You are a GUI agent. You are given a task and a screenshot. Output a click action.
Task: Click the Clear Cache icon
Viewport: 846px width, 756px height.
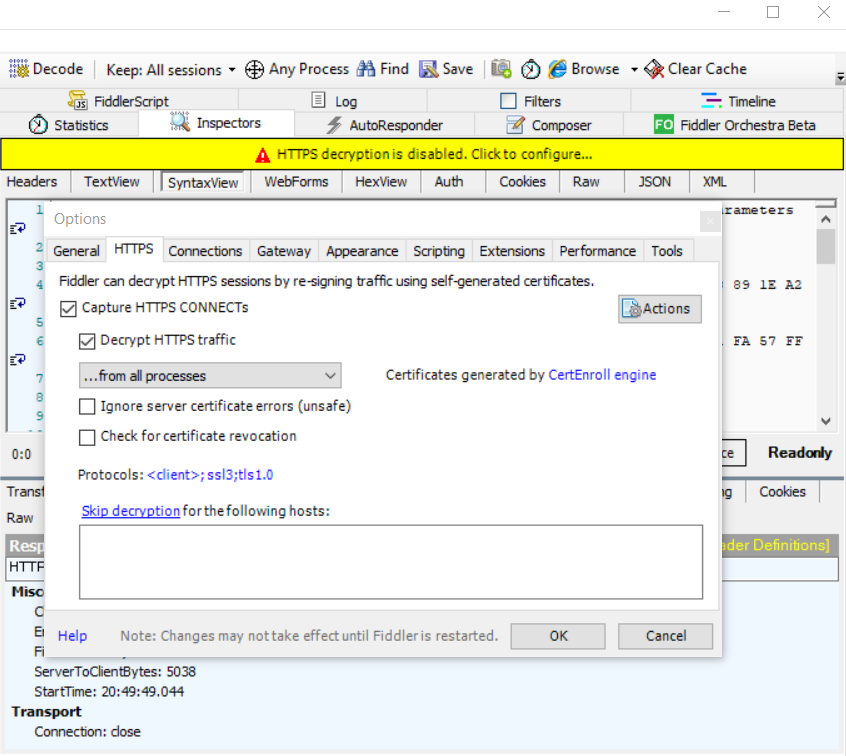coord(654,69)
